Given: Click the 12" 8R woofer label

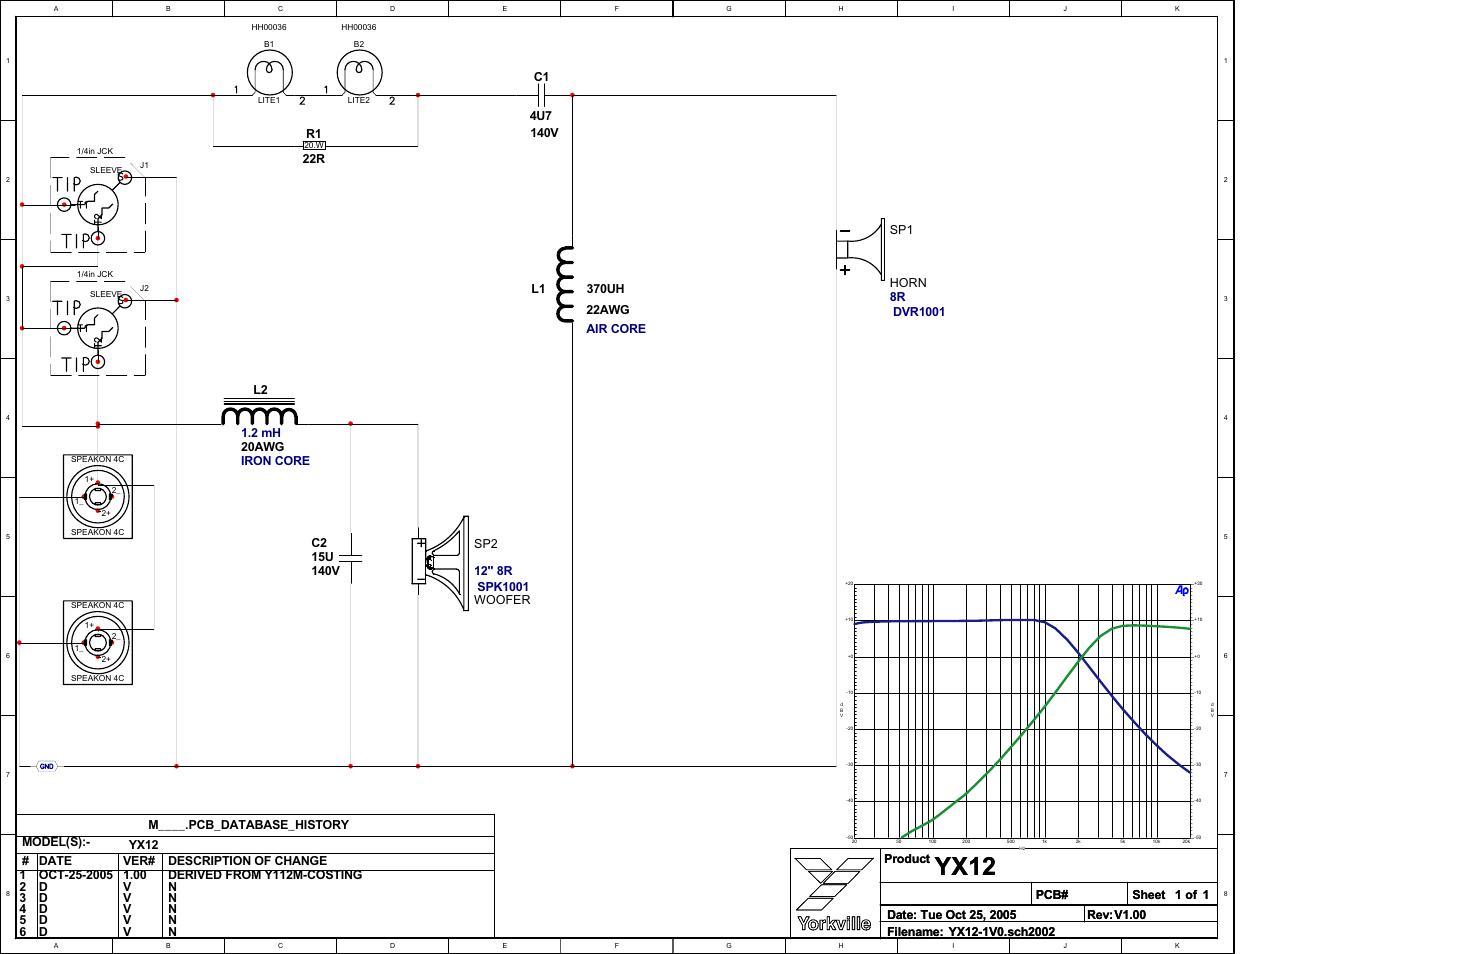Looking at the screenshot, I should point(493,571).
